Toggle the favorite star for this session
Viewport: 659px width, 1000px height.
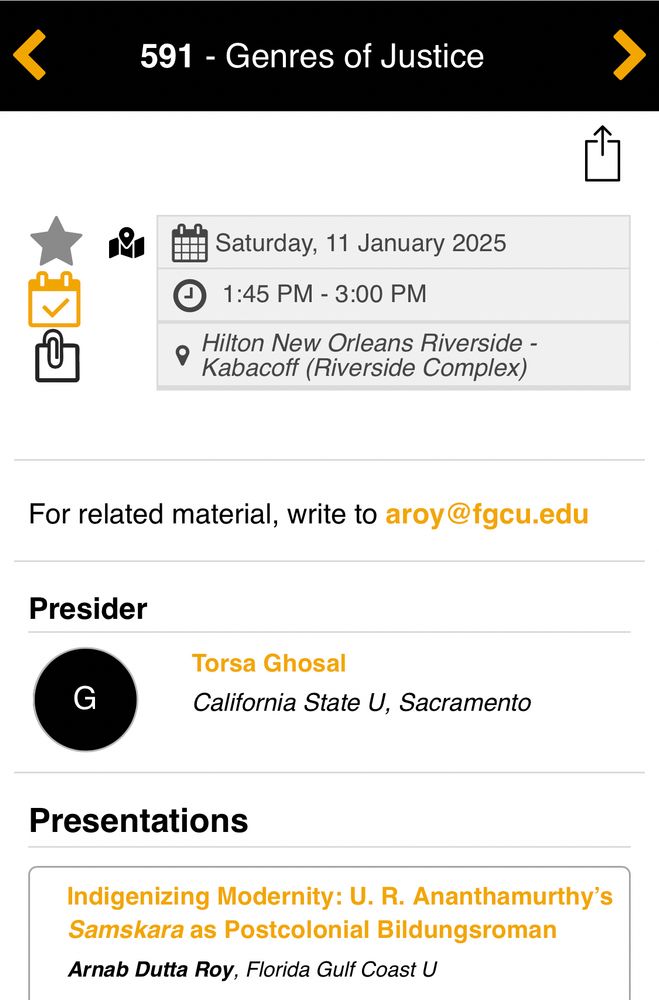point(56,242)
